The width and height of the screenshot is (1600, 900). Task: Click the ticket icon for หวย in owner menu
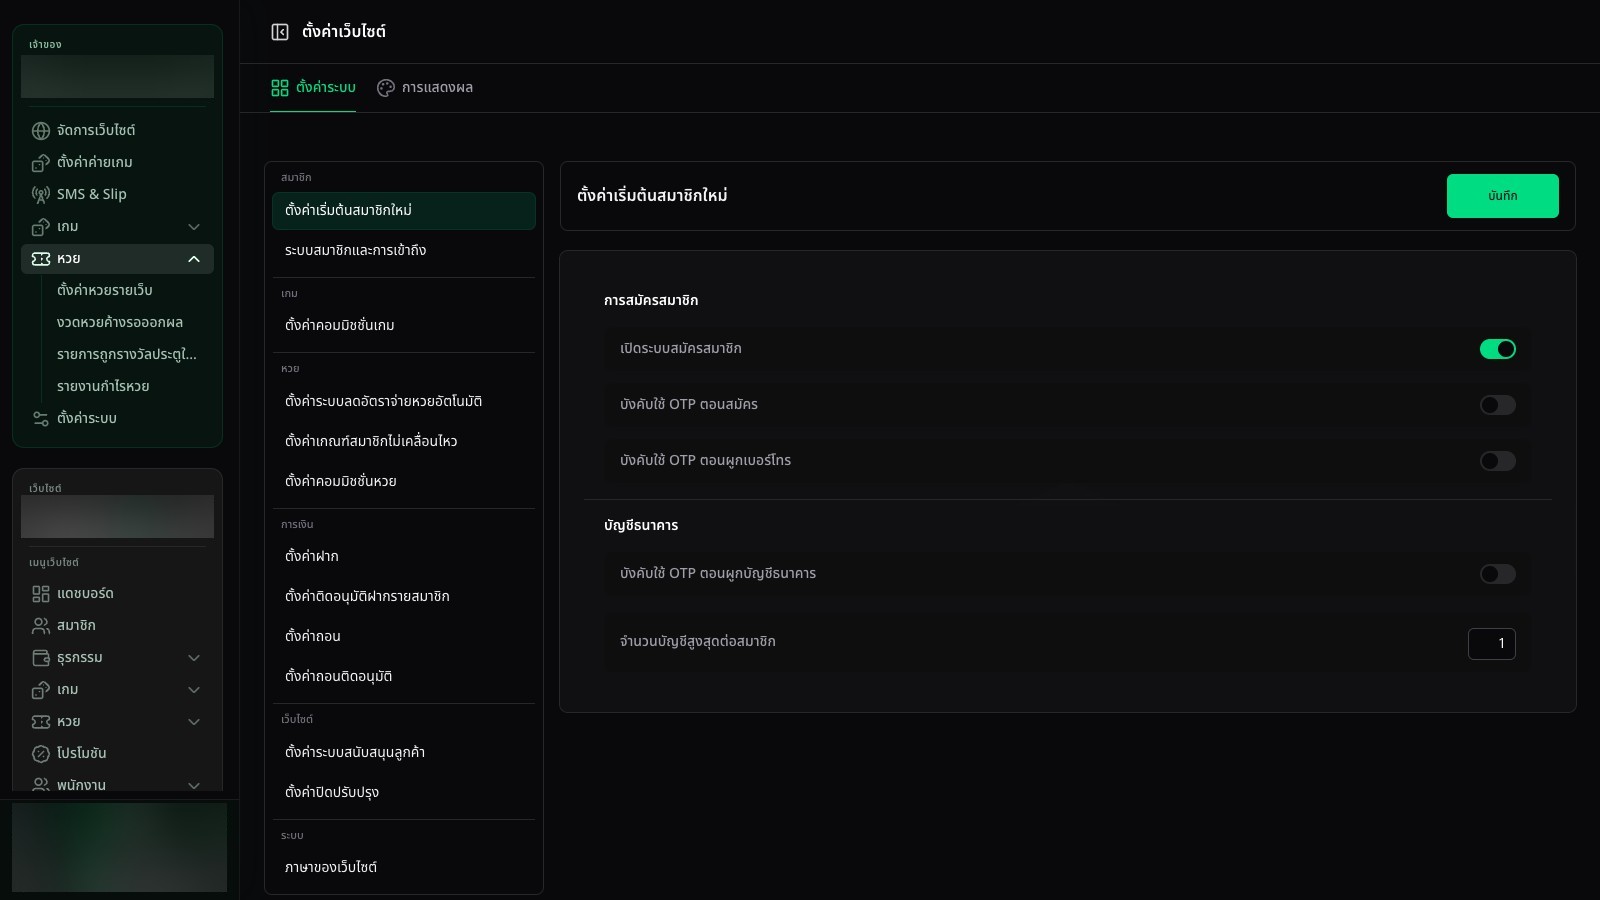41,259
